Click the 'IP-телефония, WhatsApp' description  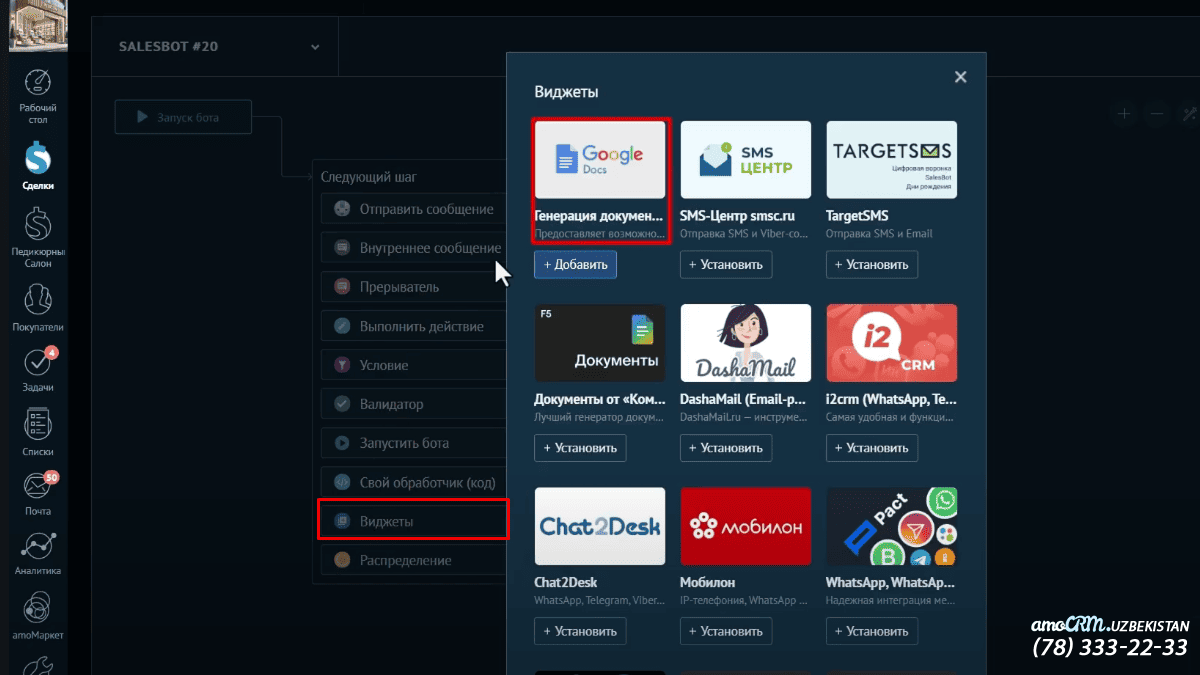point(745,601)
